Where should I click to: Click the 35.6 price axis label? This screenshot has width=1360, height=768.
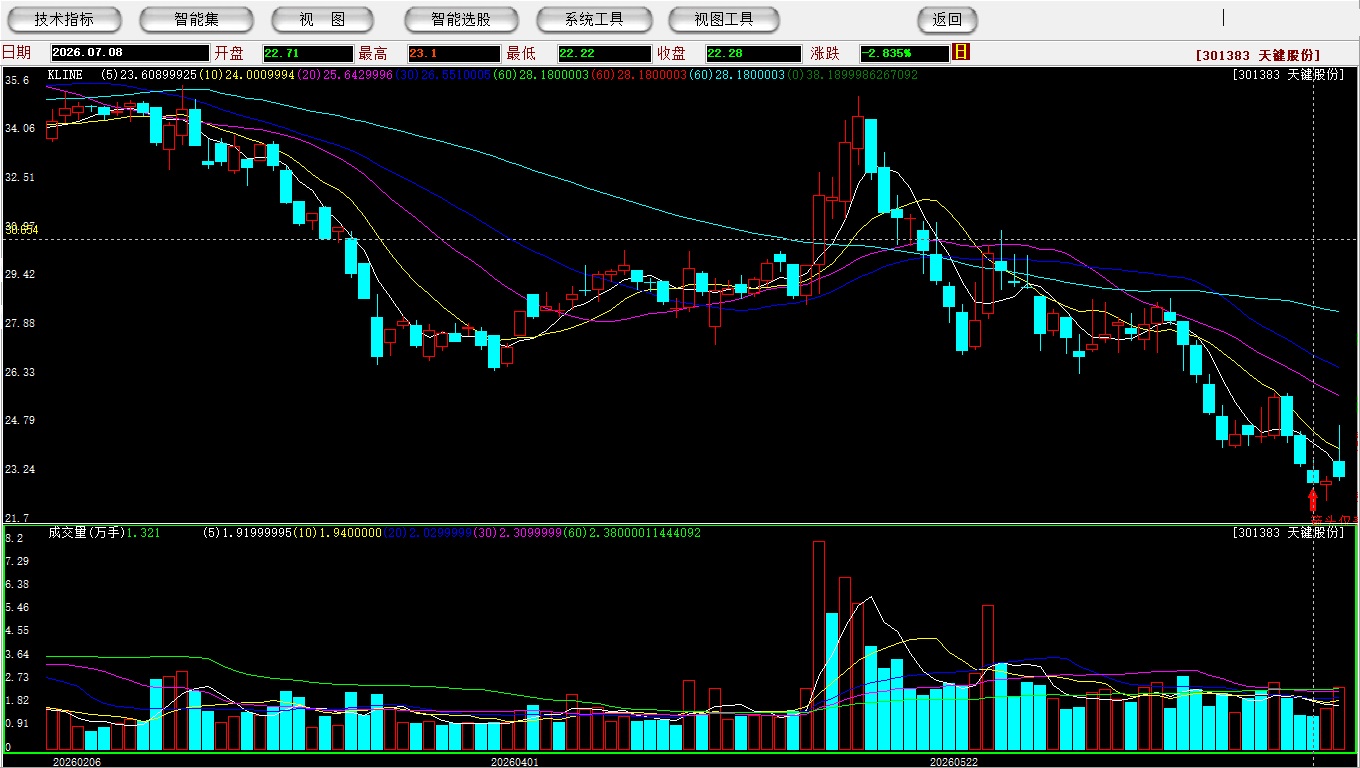pyautogui.click(x=17, y=79)
